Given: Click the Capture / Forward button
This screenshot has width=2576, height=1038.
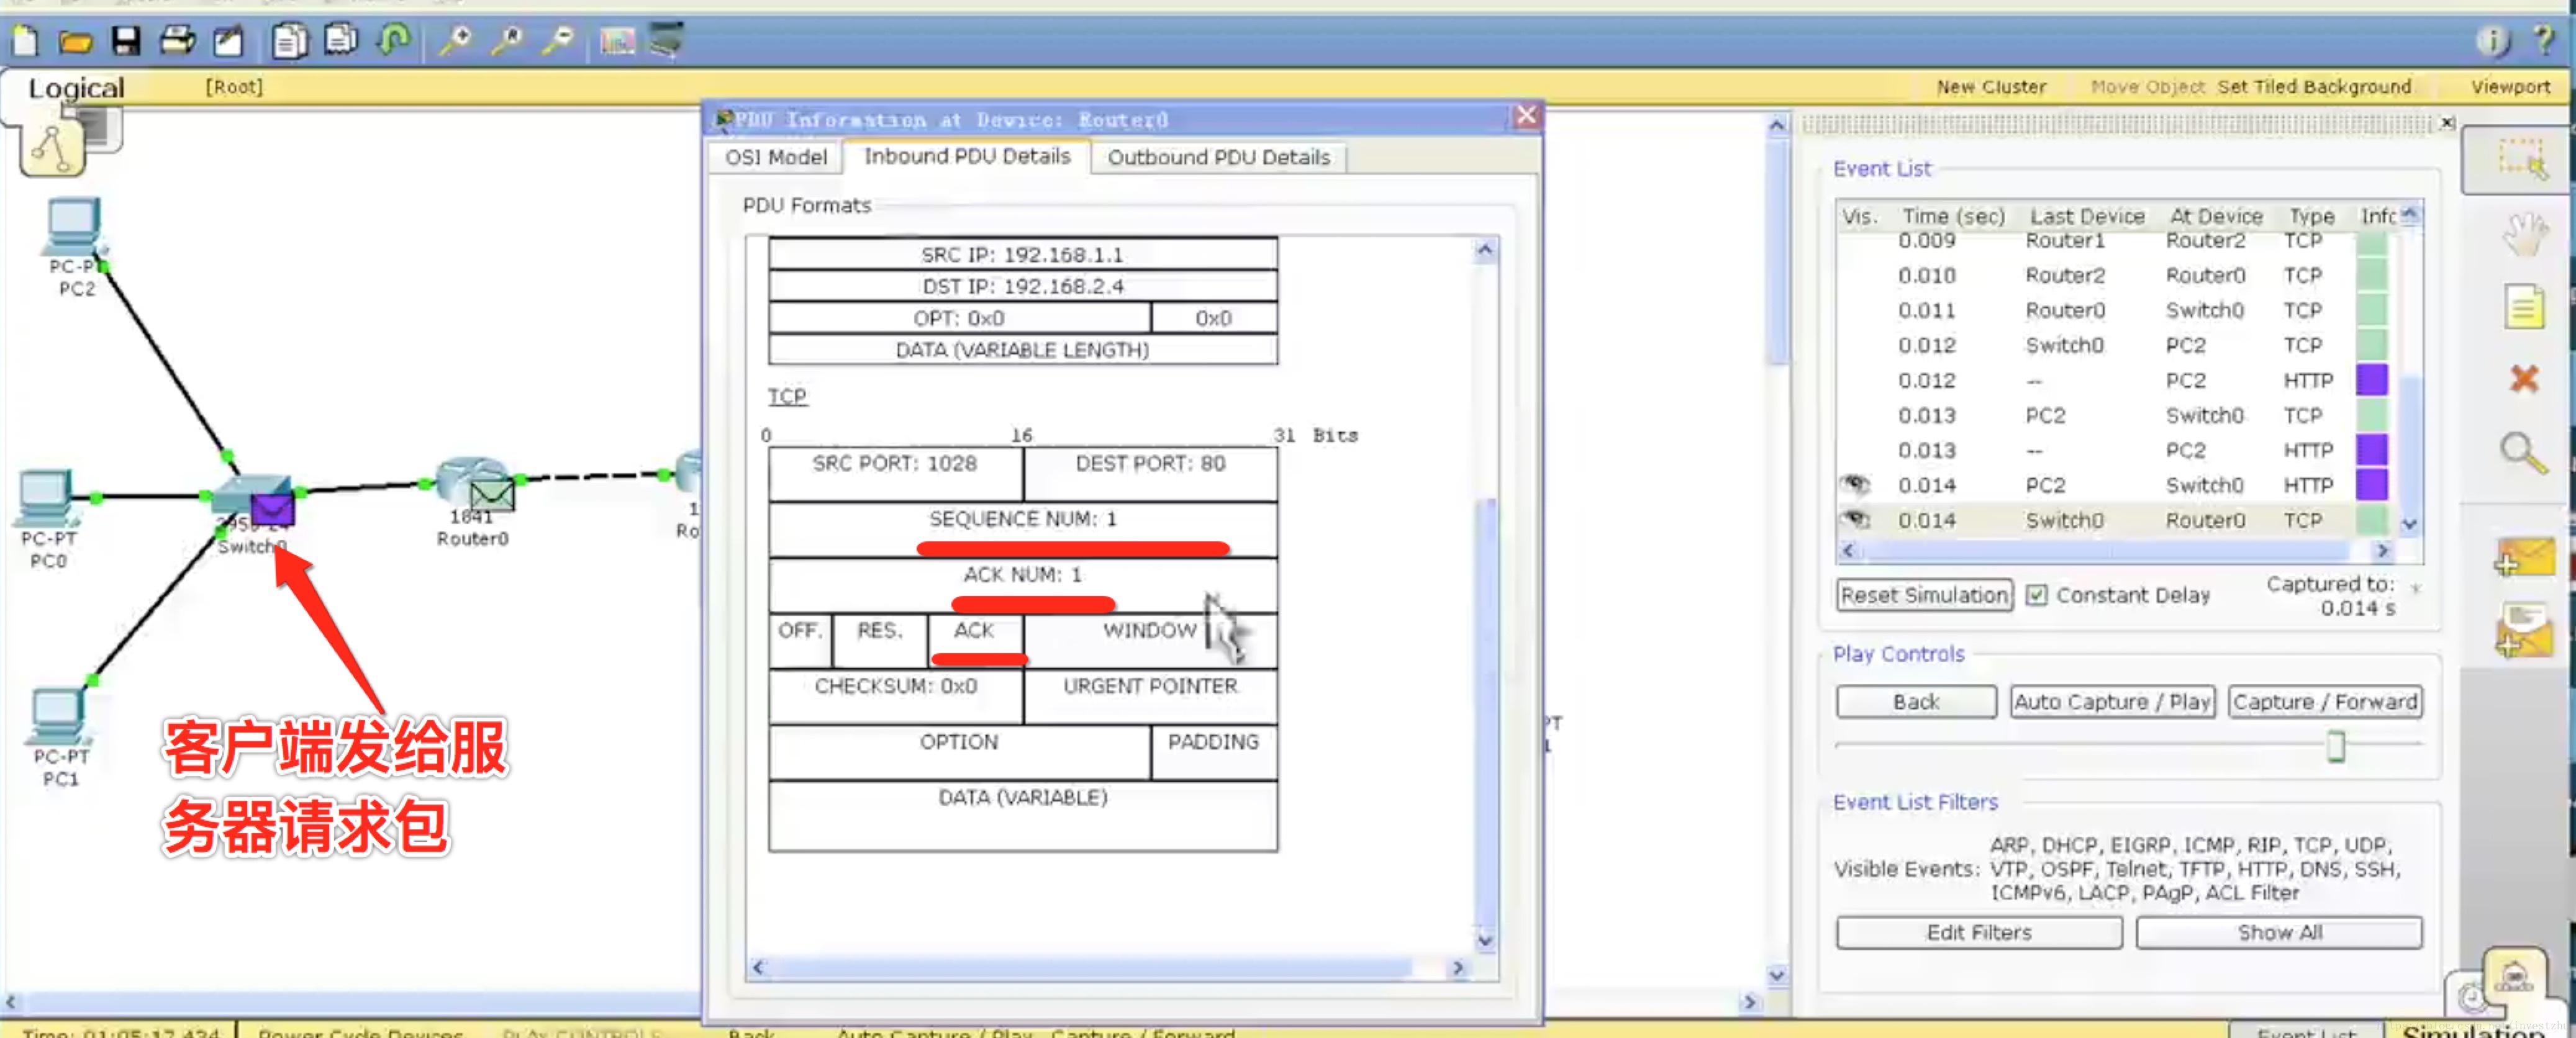Looking at the screenshot, I should click(2325, 702).
